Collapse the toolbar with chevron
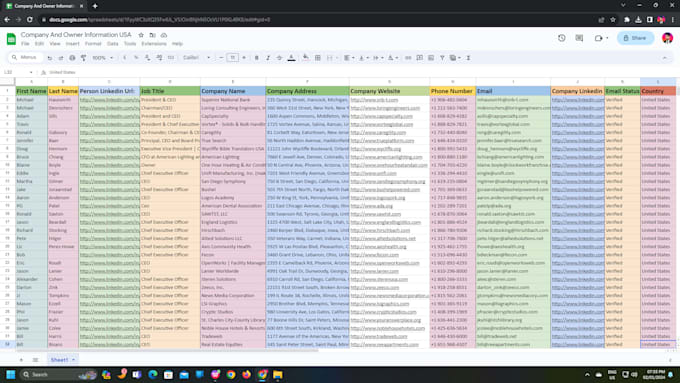Image resolution: width=680 pixels, height=383 pixels. click(x=664, y=58)
